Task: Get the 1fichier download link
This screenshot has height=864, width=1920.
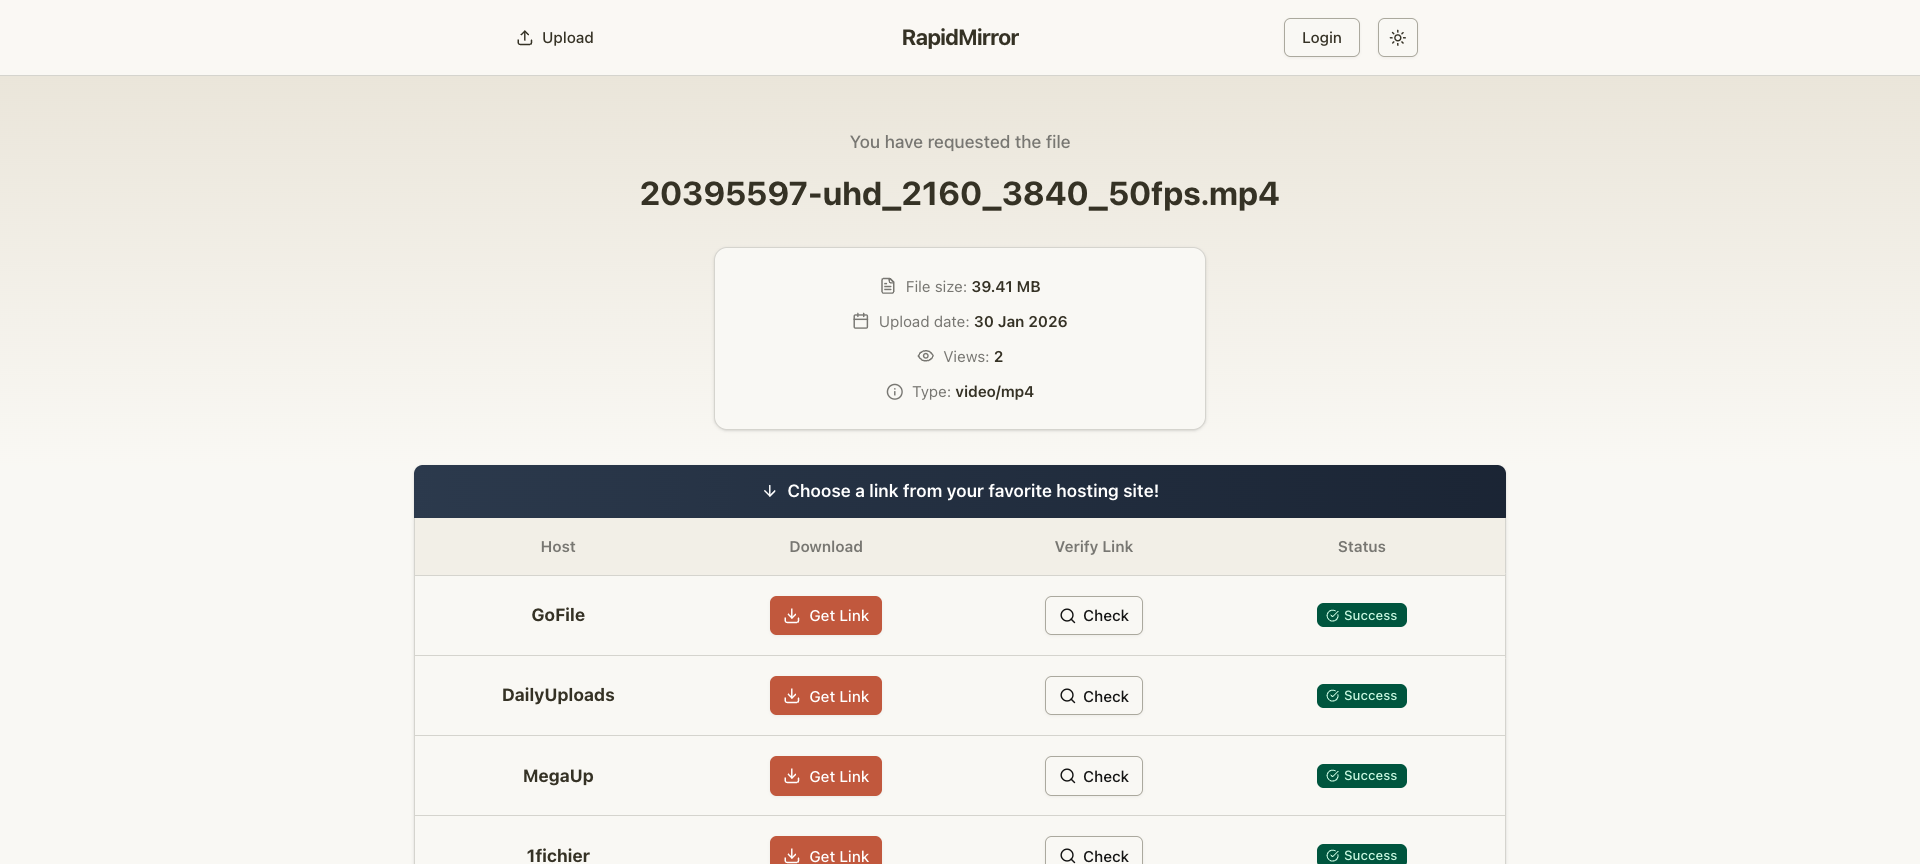Action: pos(826,852)
